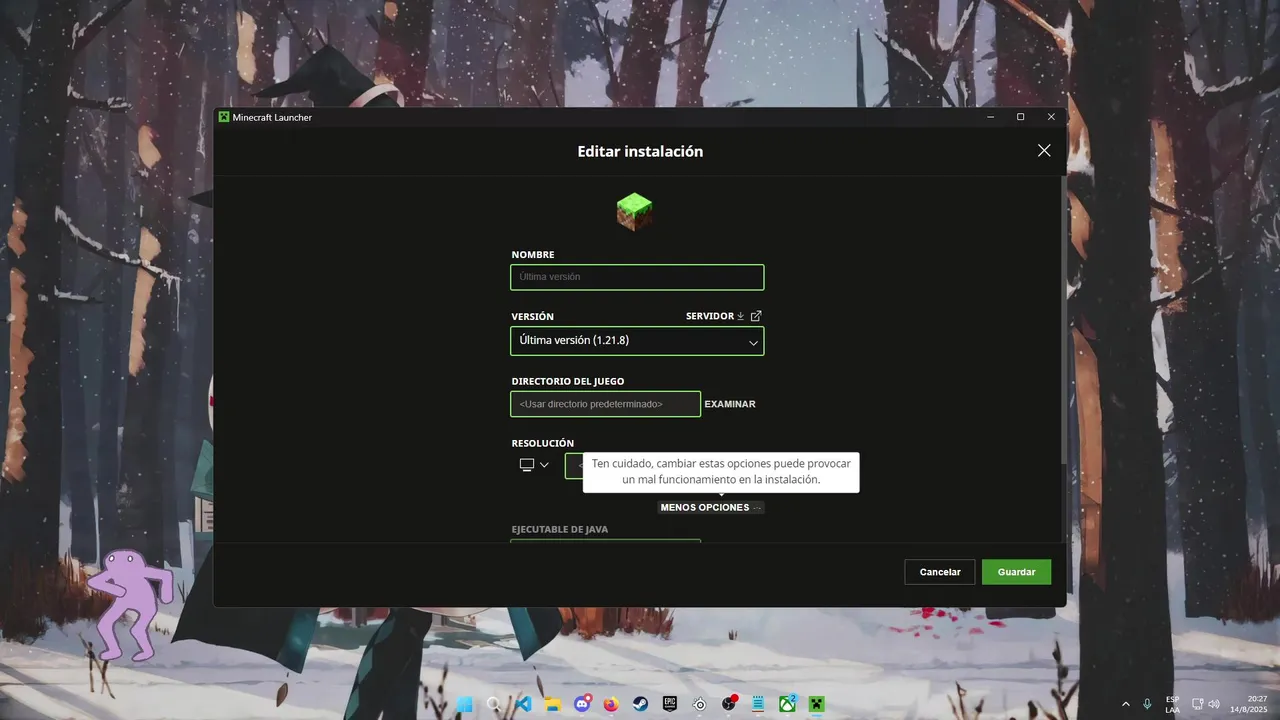The width and height of the screenshot is (1280, 720).
Task: Close the Editar instalación dialog with X
Action: [1044, 151]
